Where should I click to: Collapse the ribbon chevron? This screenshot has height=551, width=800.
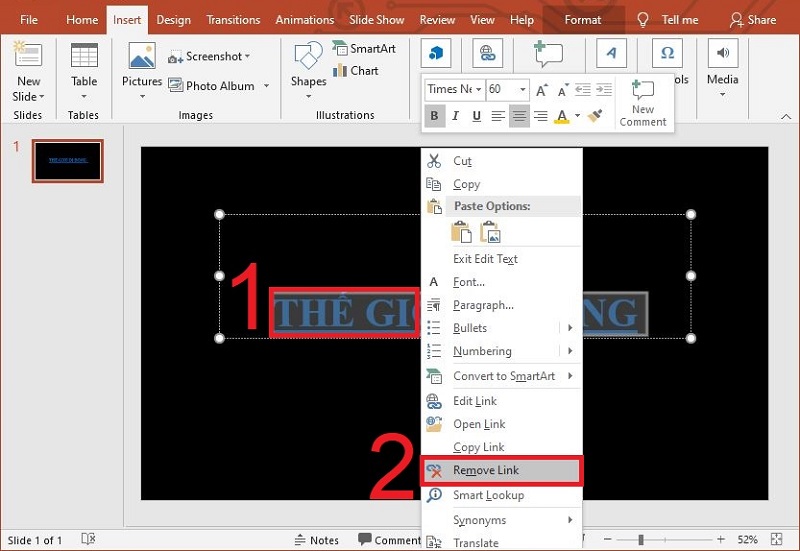(786, 117)
